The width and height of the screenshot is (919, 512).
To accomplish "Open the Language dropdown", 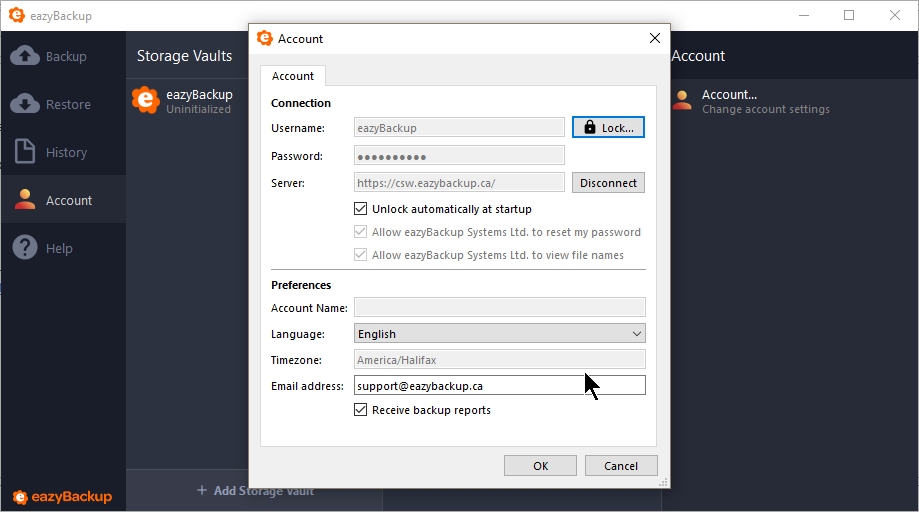I will [499, 333].
